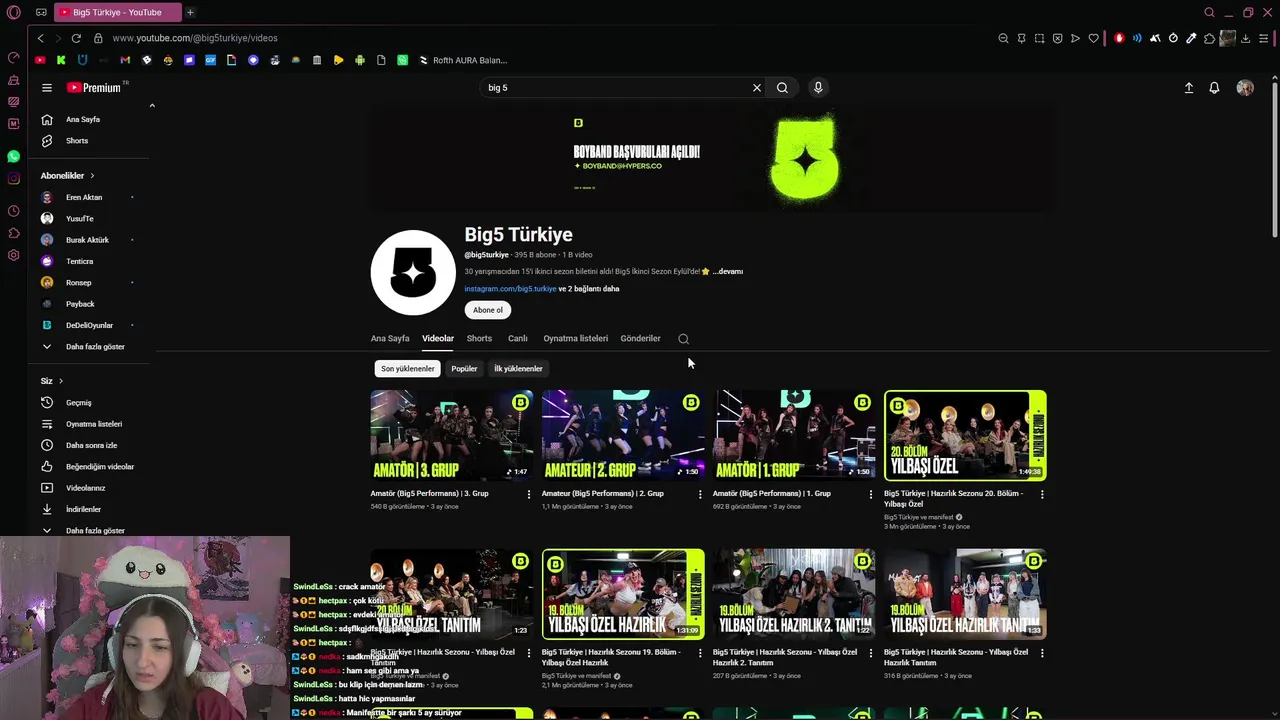Image resolution: width=1280 pixels, height=720 pixels.
Task: Open the Gmail bookmark icon
Action: coord(125,60)
